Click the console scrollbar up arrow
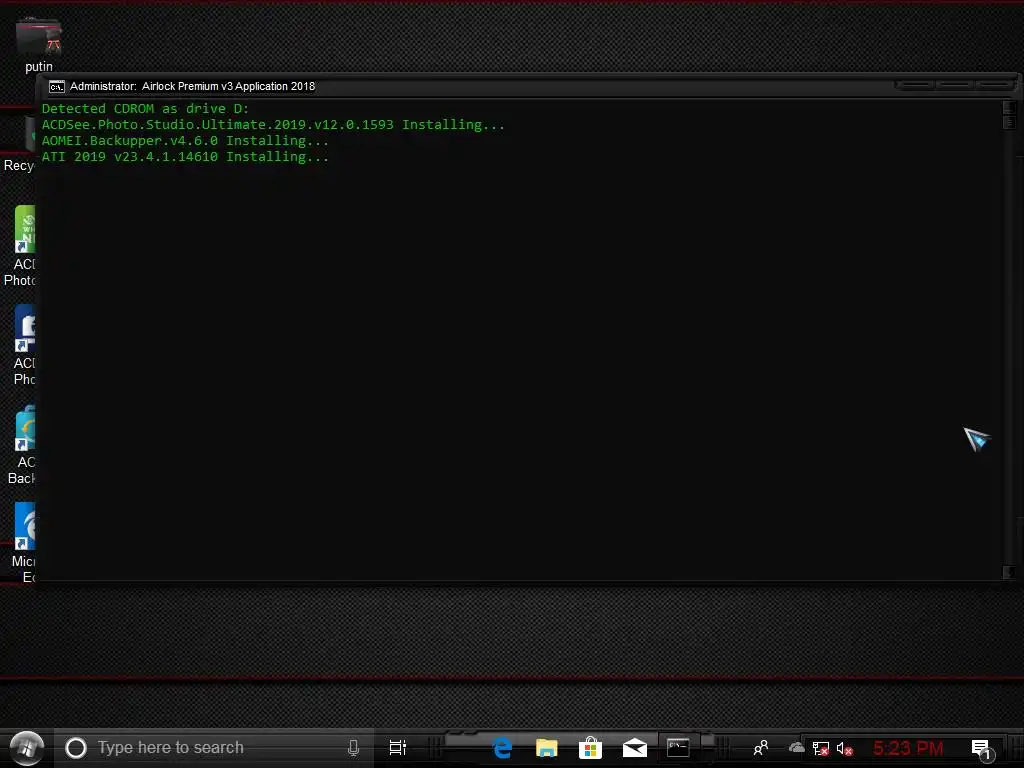 click(1009, 108)
